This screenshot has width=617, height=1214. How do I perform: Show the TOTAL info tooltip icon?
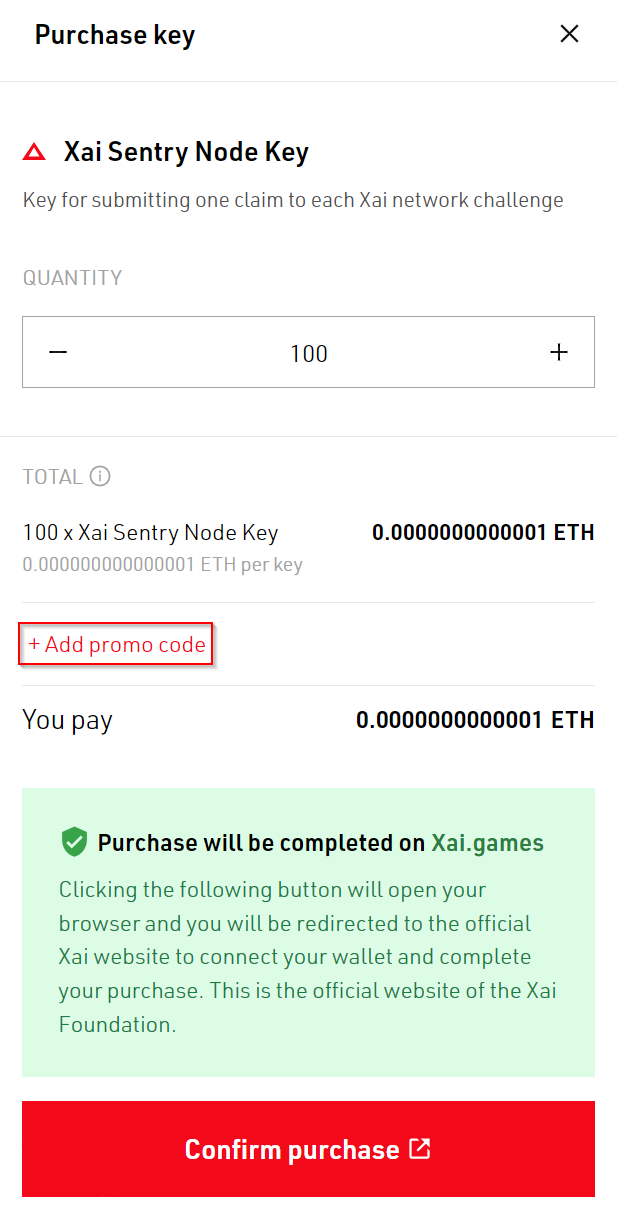point(100,476)
